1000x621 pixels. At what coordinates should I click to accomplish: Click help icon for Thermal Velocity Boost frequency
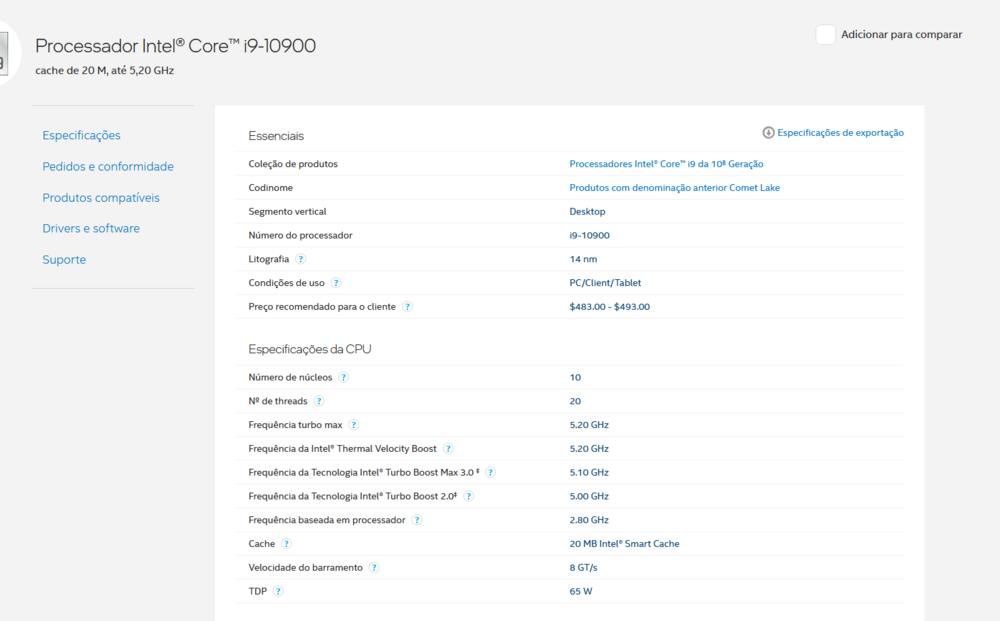pos(448,449)
